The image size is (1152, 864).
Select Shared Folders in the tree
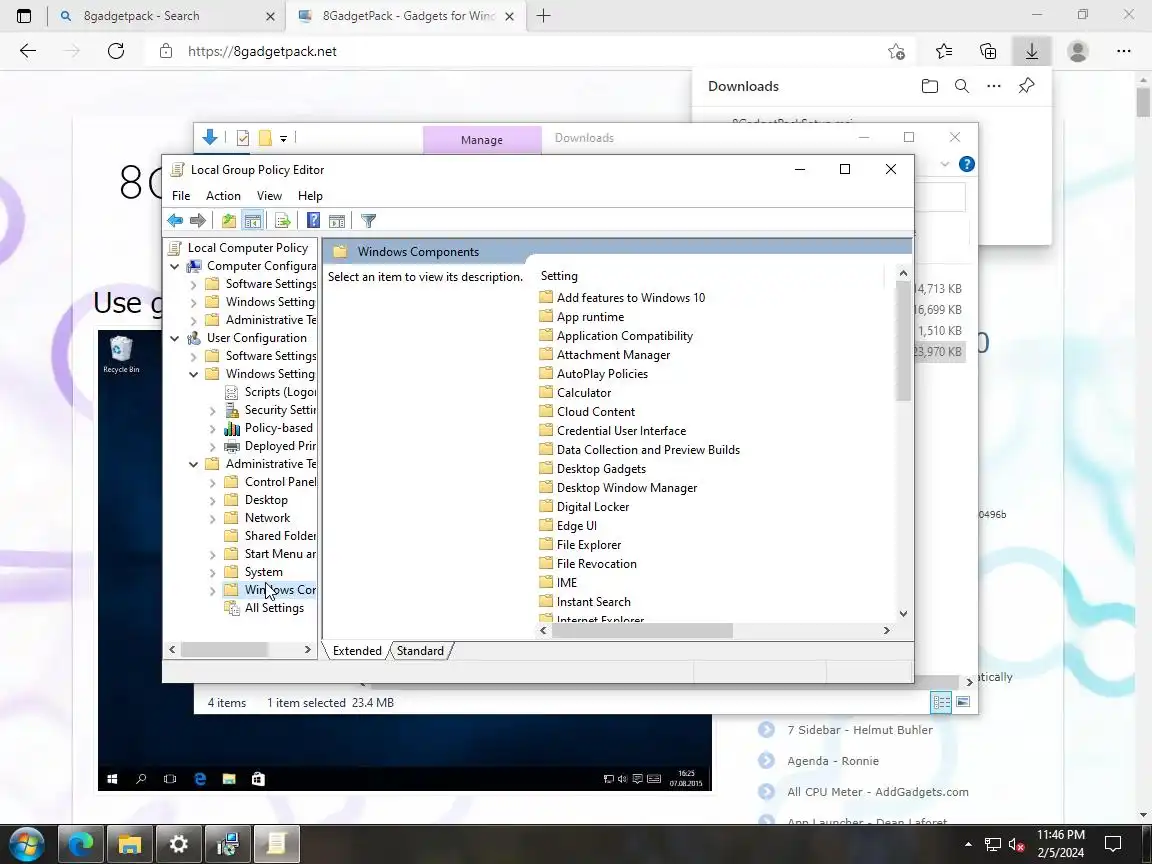click(280, 536)
